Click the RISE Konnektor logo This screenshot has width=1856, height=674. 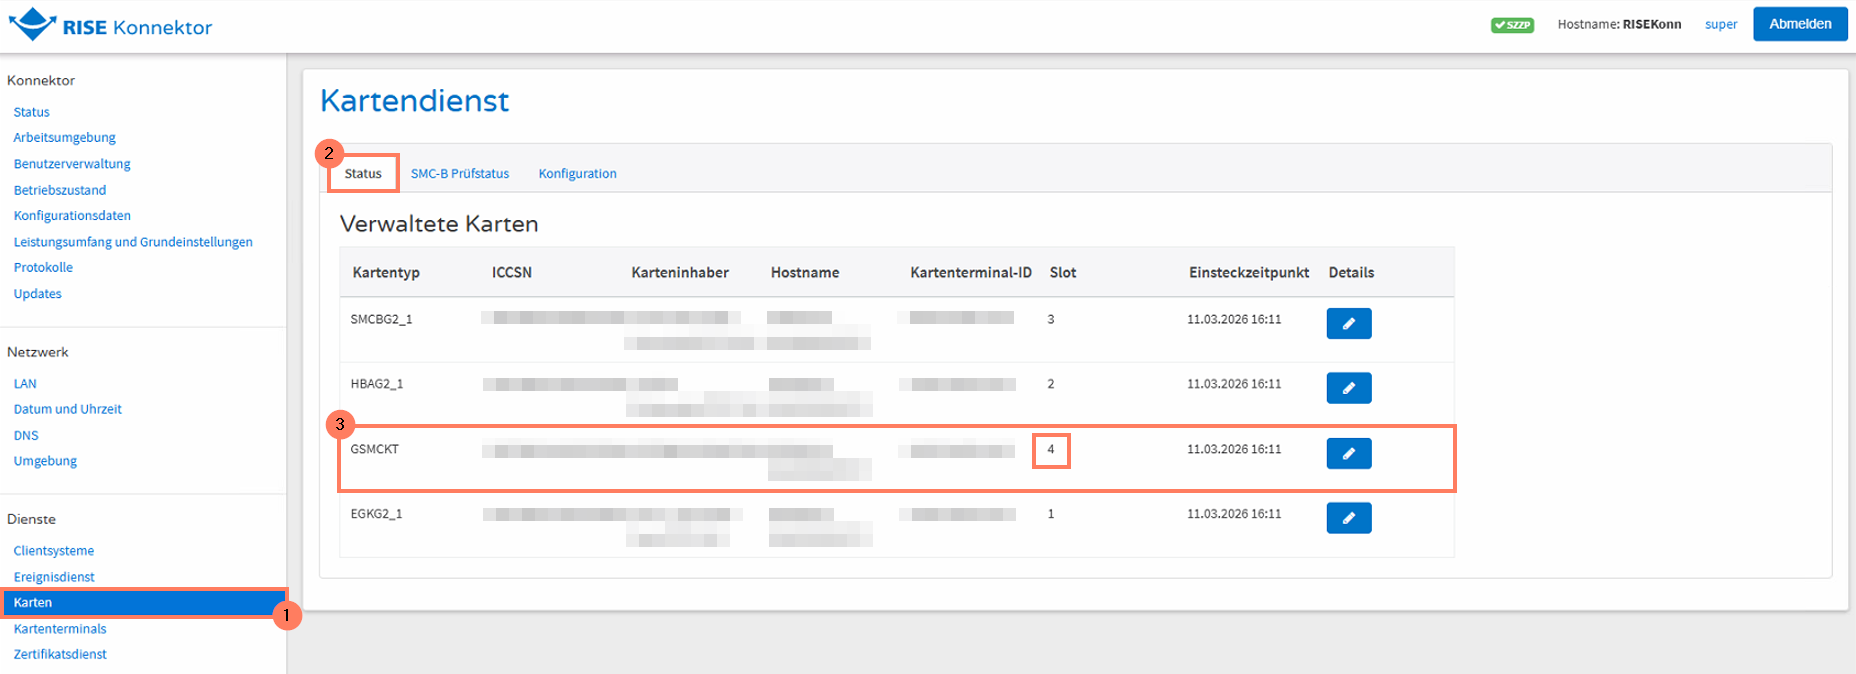(110, 25)
